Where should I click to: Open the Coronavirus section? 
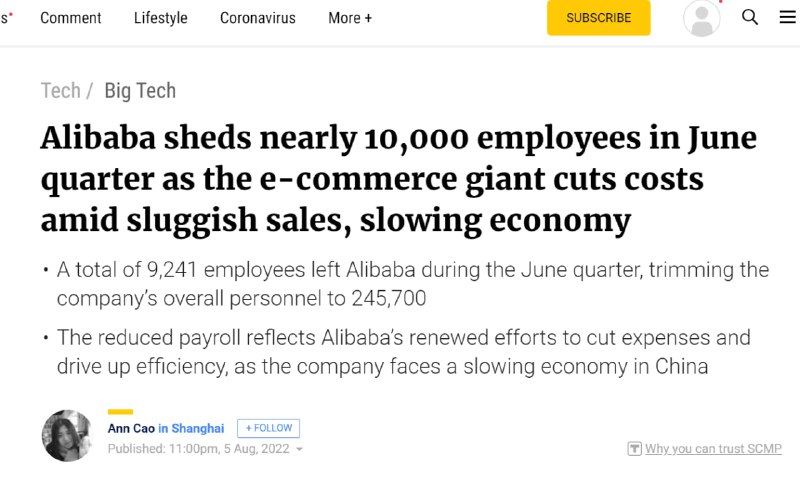coord(259,18)
